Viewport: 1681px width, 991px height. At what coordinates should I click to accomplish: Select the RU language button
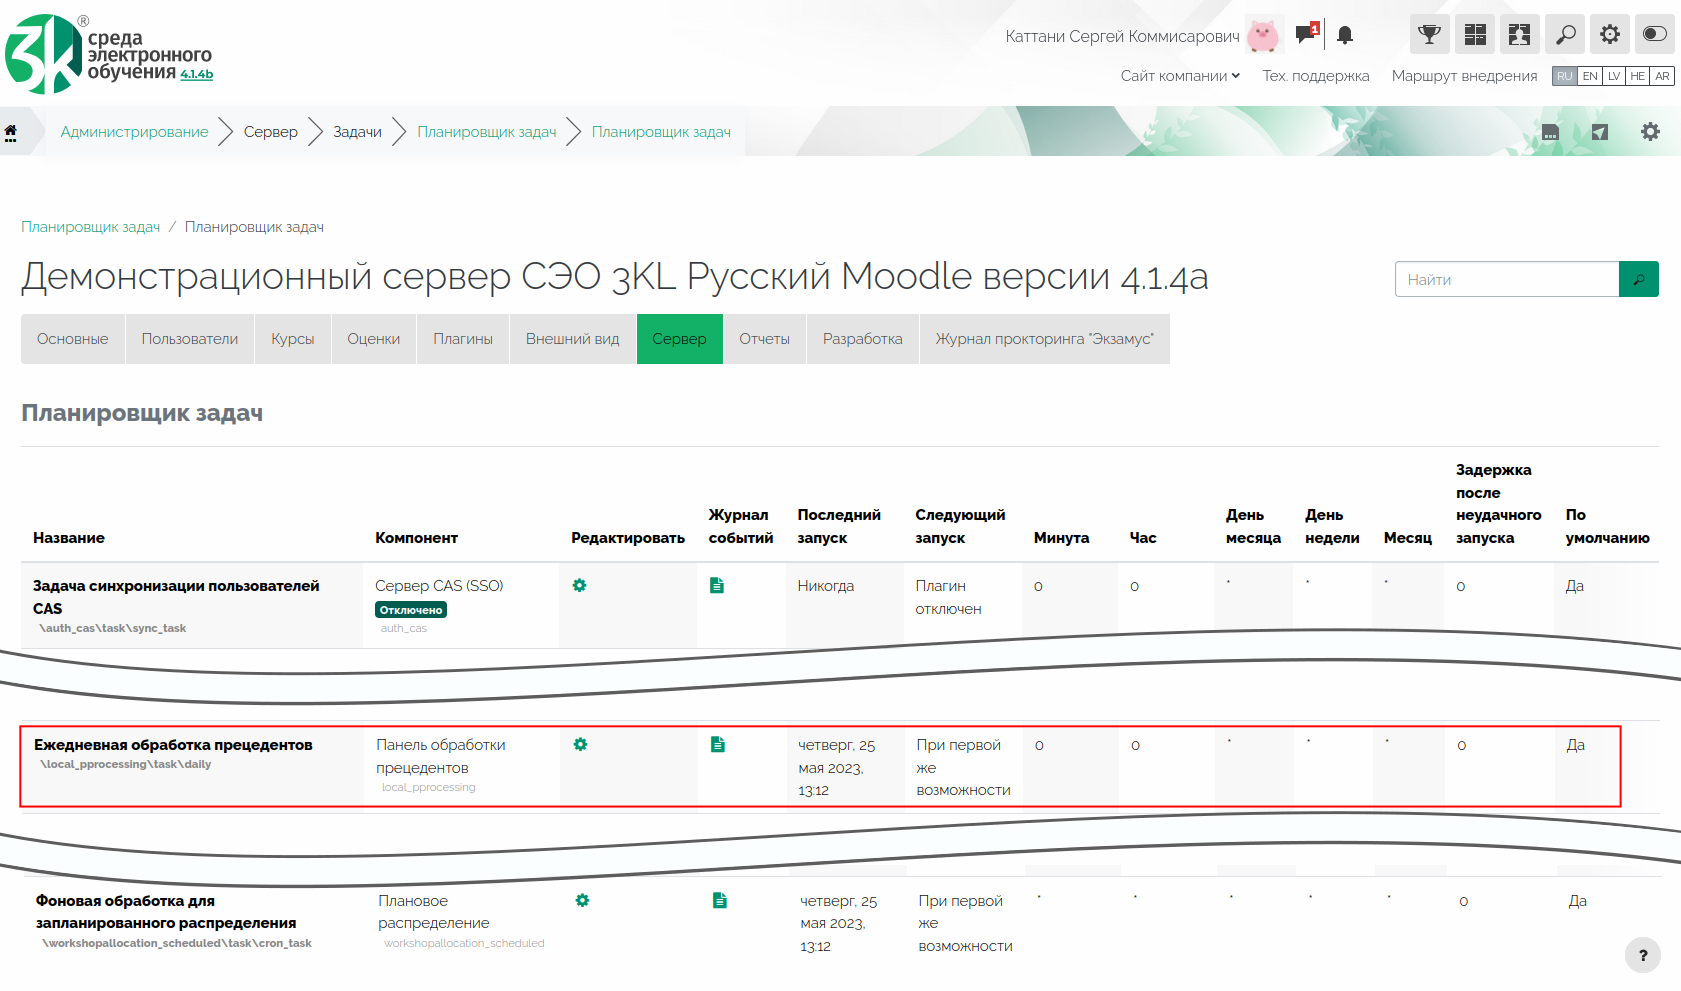[x=1565, y=76]
